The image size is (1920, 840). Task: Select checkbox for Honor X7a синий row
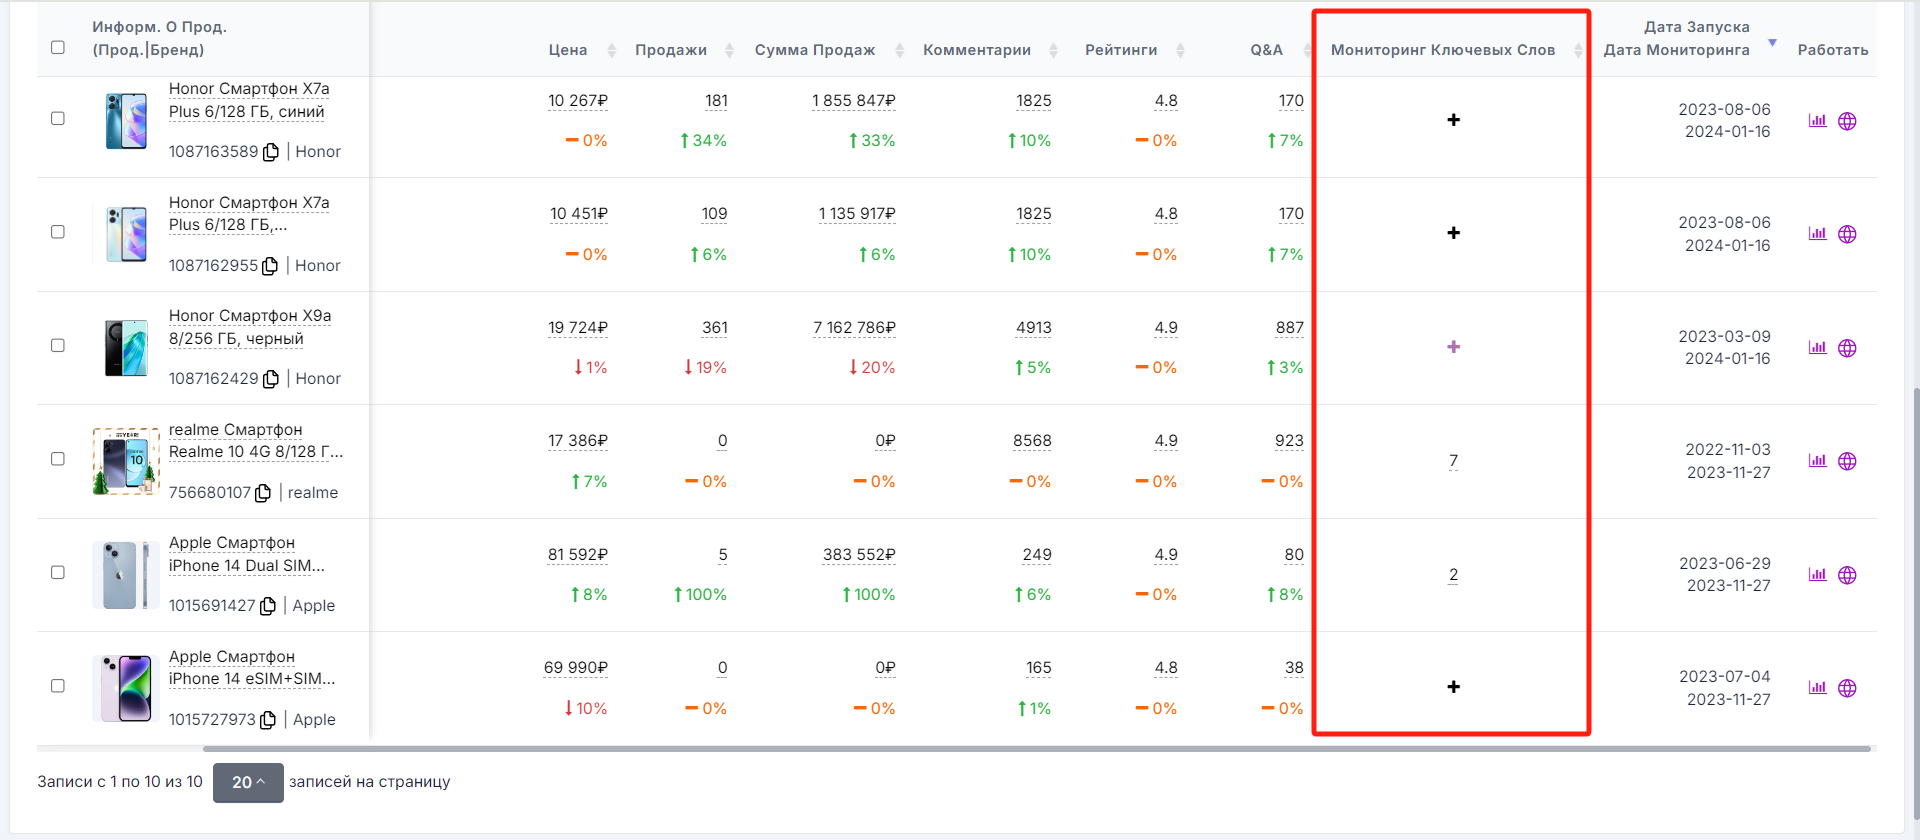pos(58,118)
